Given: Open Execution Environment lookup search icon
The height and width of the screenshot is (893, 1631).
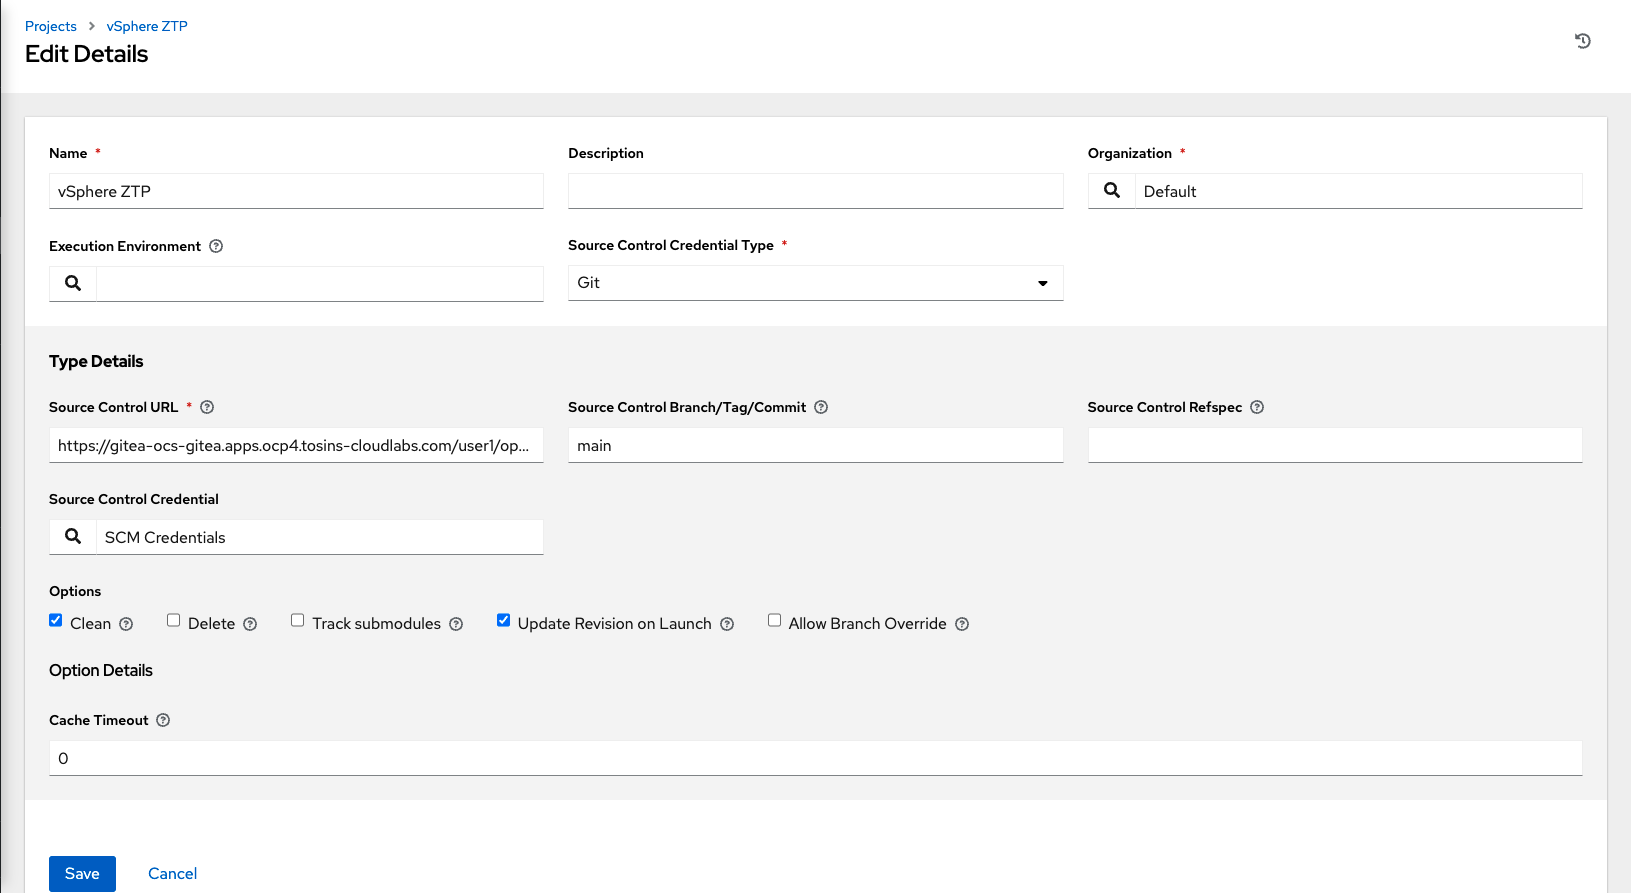Looking at the screenshot, I should (x=73, y=283).
